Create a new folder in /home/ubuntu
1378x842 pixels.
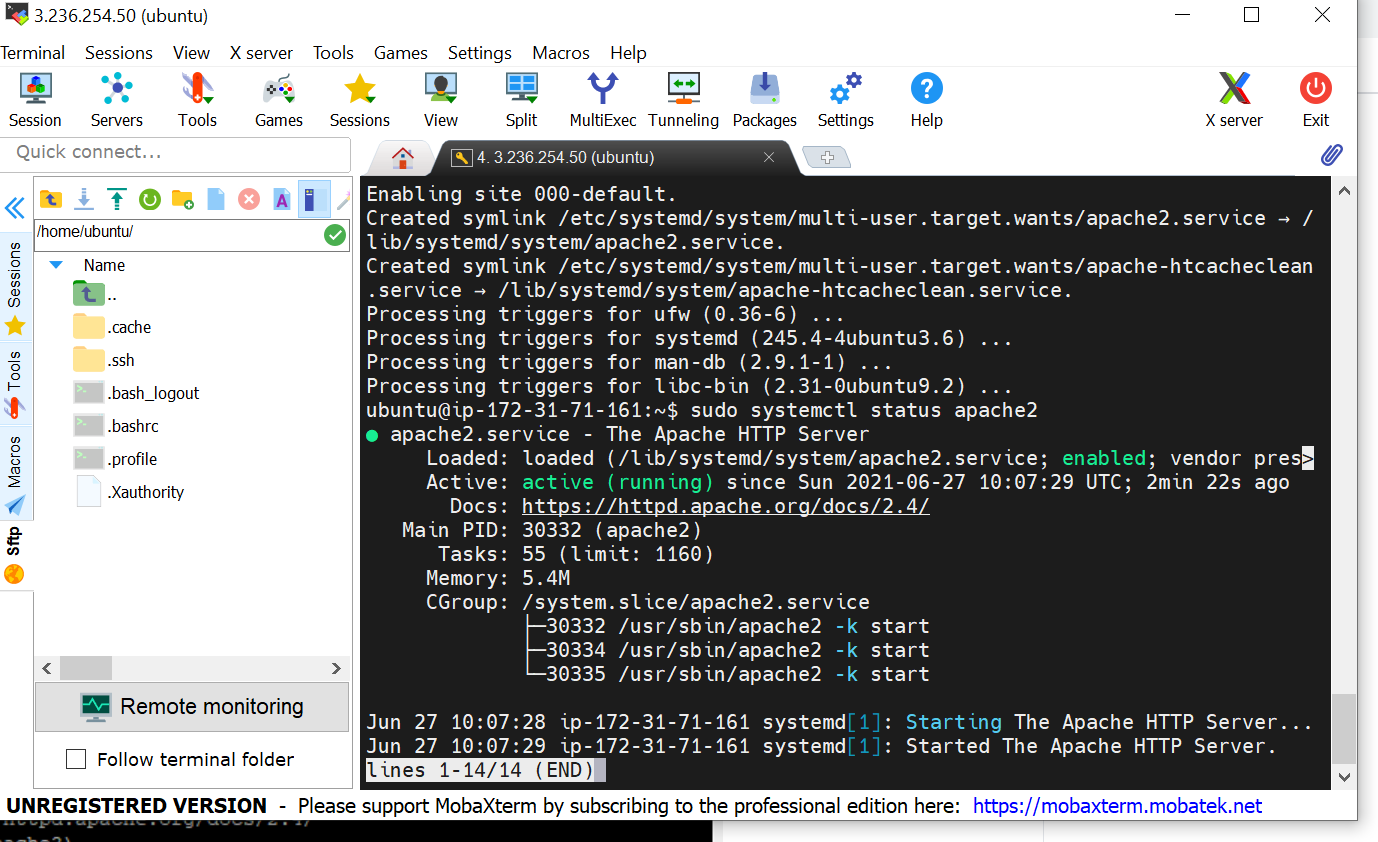pyautogui.click(x=183, y=199)
